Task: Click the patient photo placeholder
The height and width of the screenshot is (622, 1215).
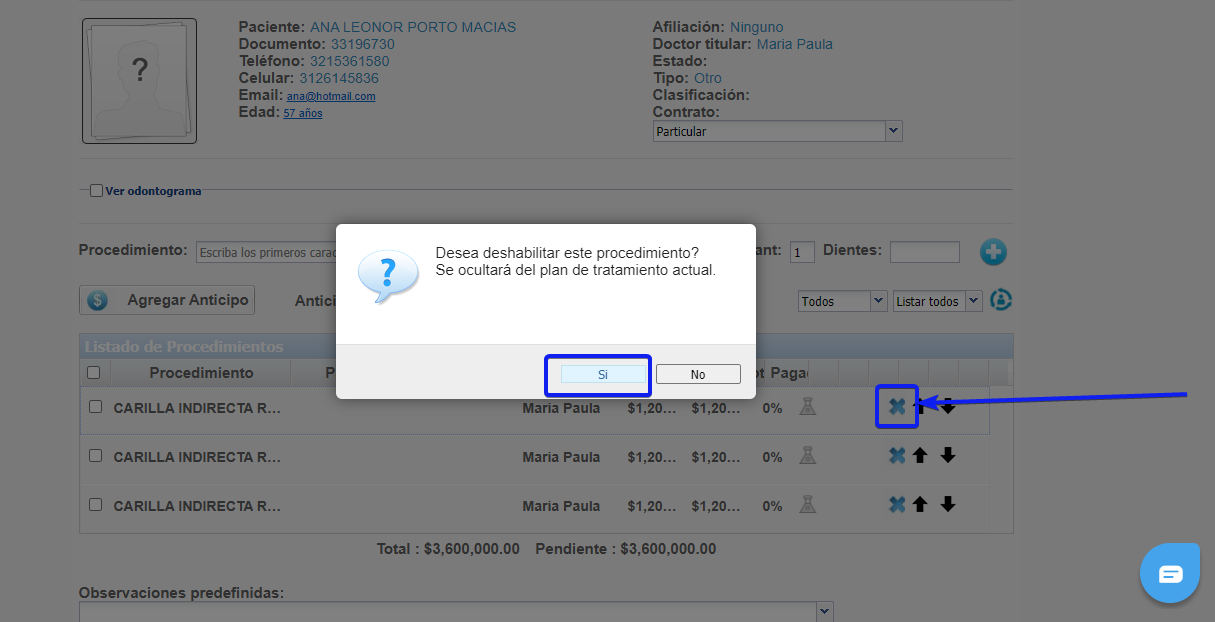Action: click(x=139, y=80)
